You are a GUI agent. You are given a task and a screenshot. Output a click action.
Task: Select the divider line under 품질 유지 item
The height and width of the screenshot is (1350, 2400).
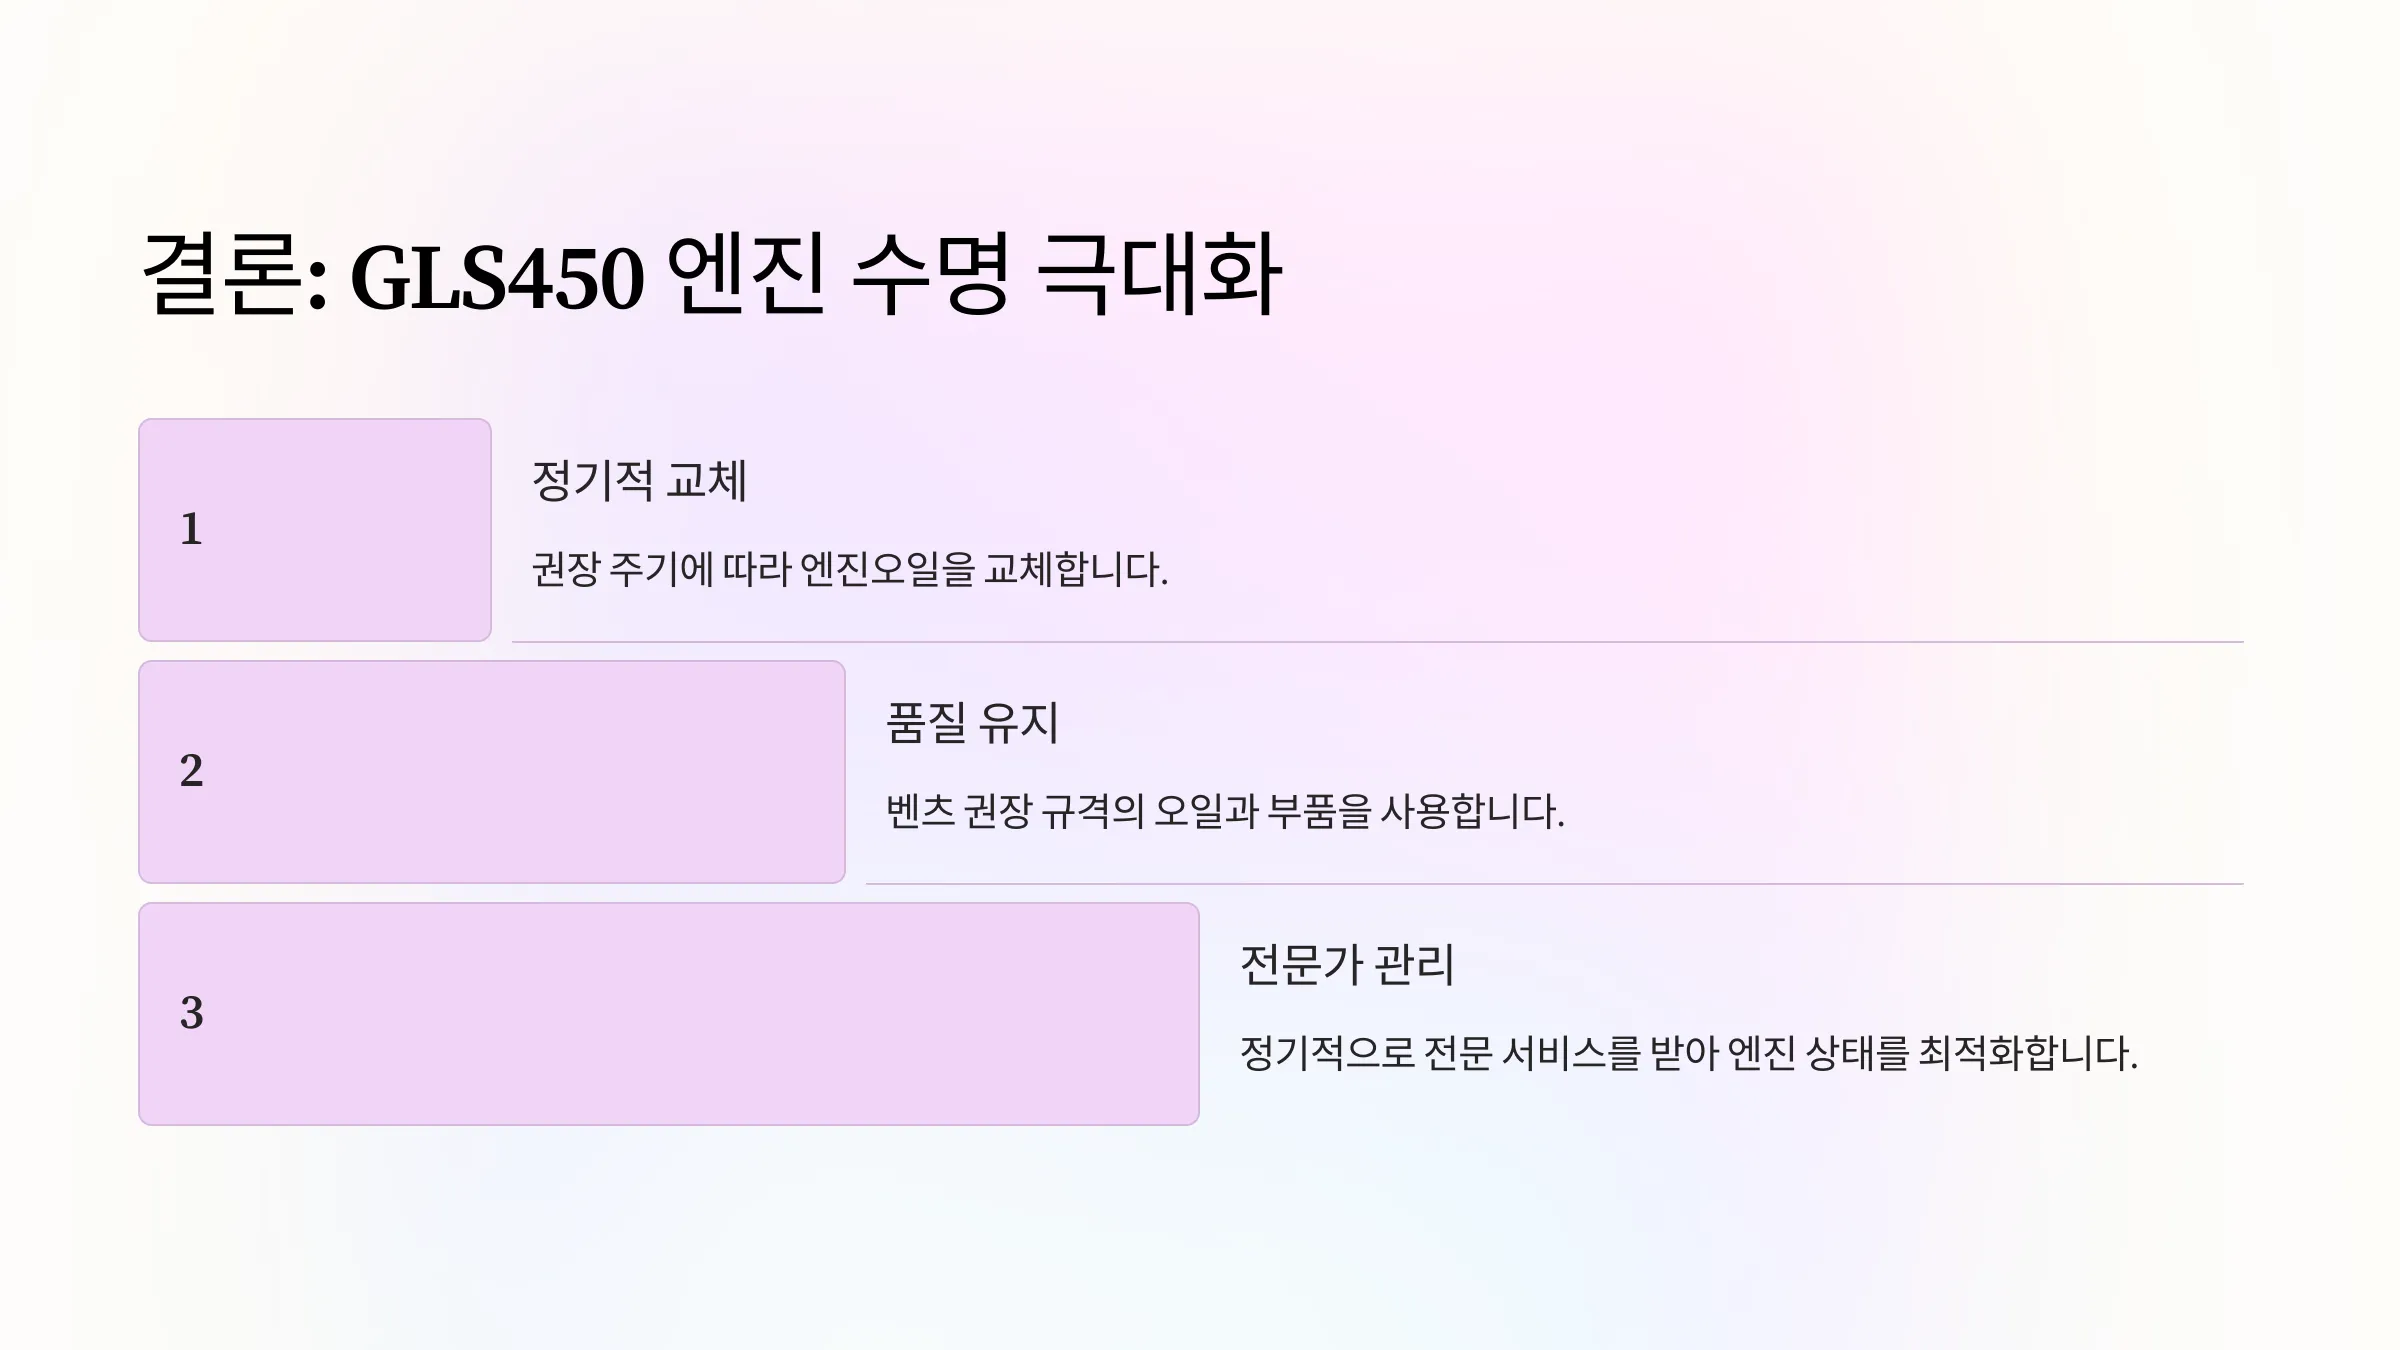[1555, 884]
